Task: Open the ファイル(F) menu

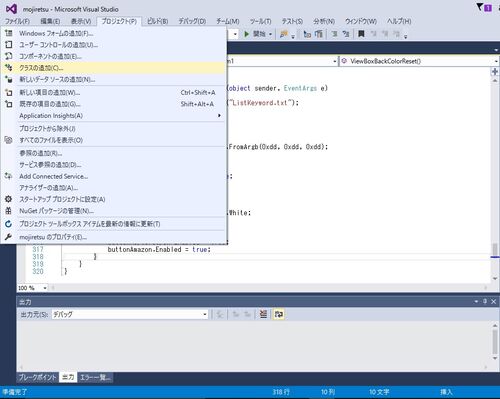Action: pyautogui.click(x=17, y=21)
